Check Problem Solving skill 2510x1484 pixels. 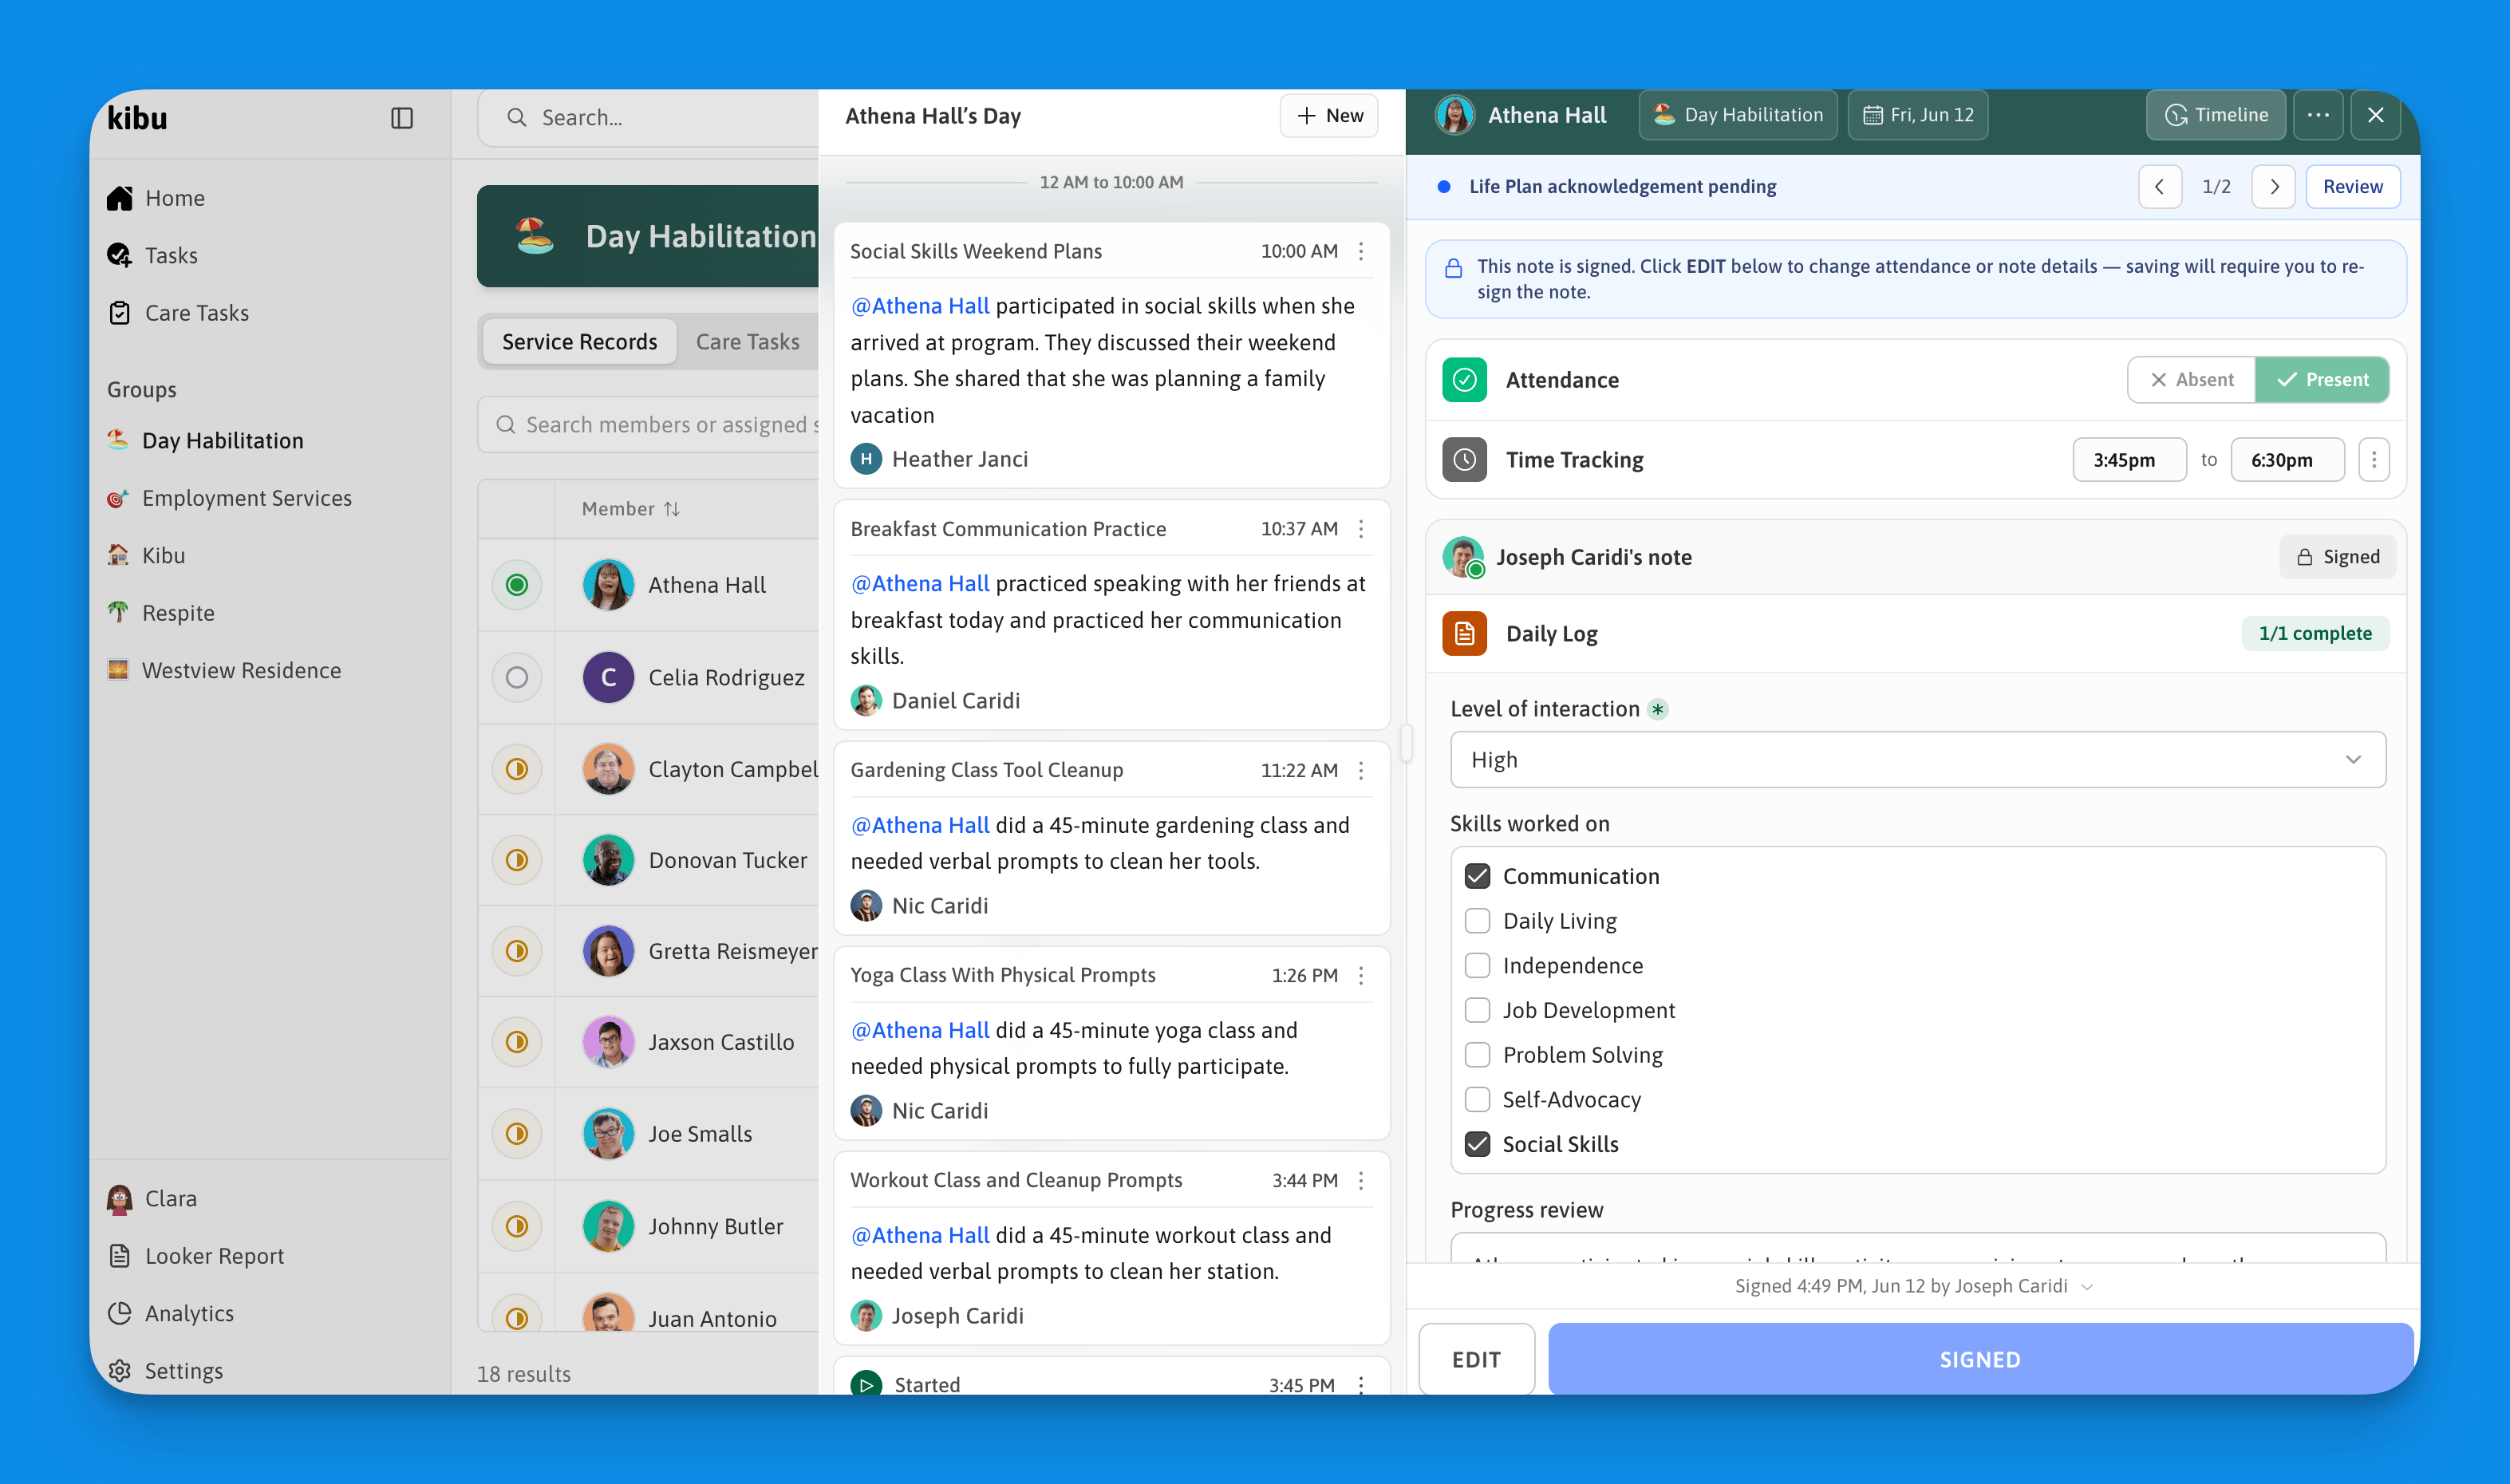(1477, 1055)
